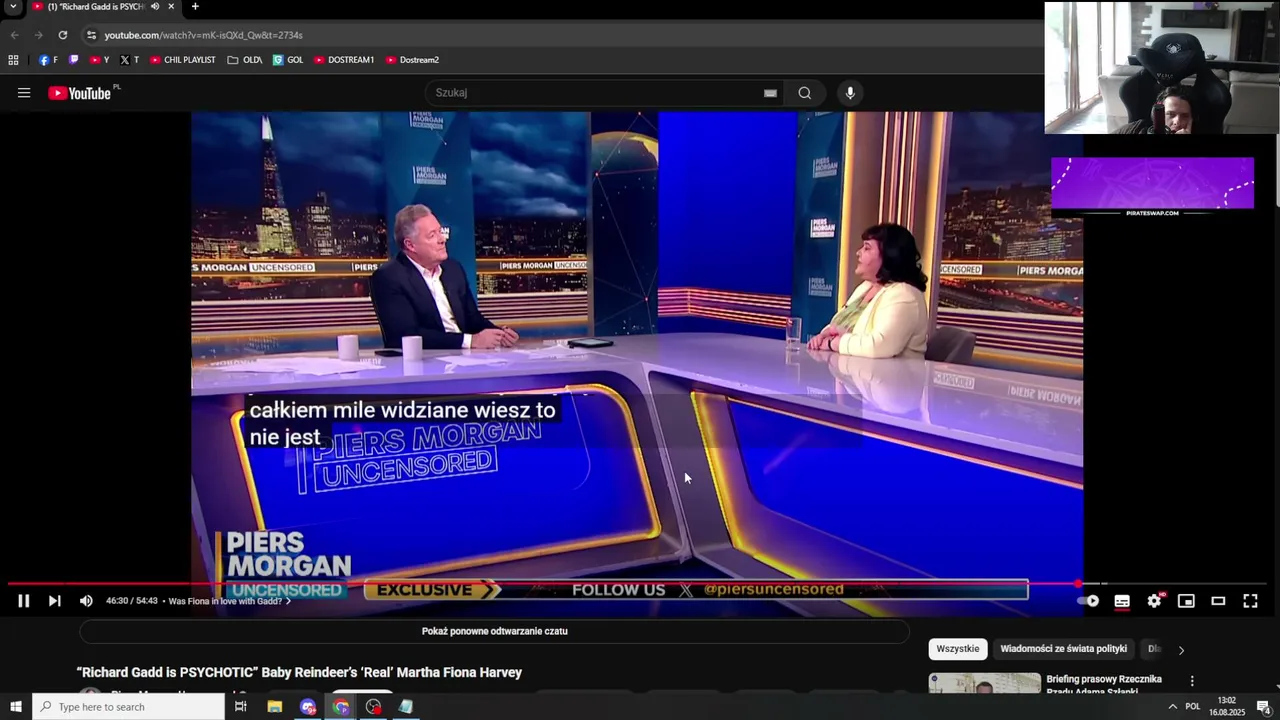Click the progress bar playhead dot
The image size is (1280, 720).
tap(1078, 583)
